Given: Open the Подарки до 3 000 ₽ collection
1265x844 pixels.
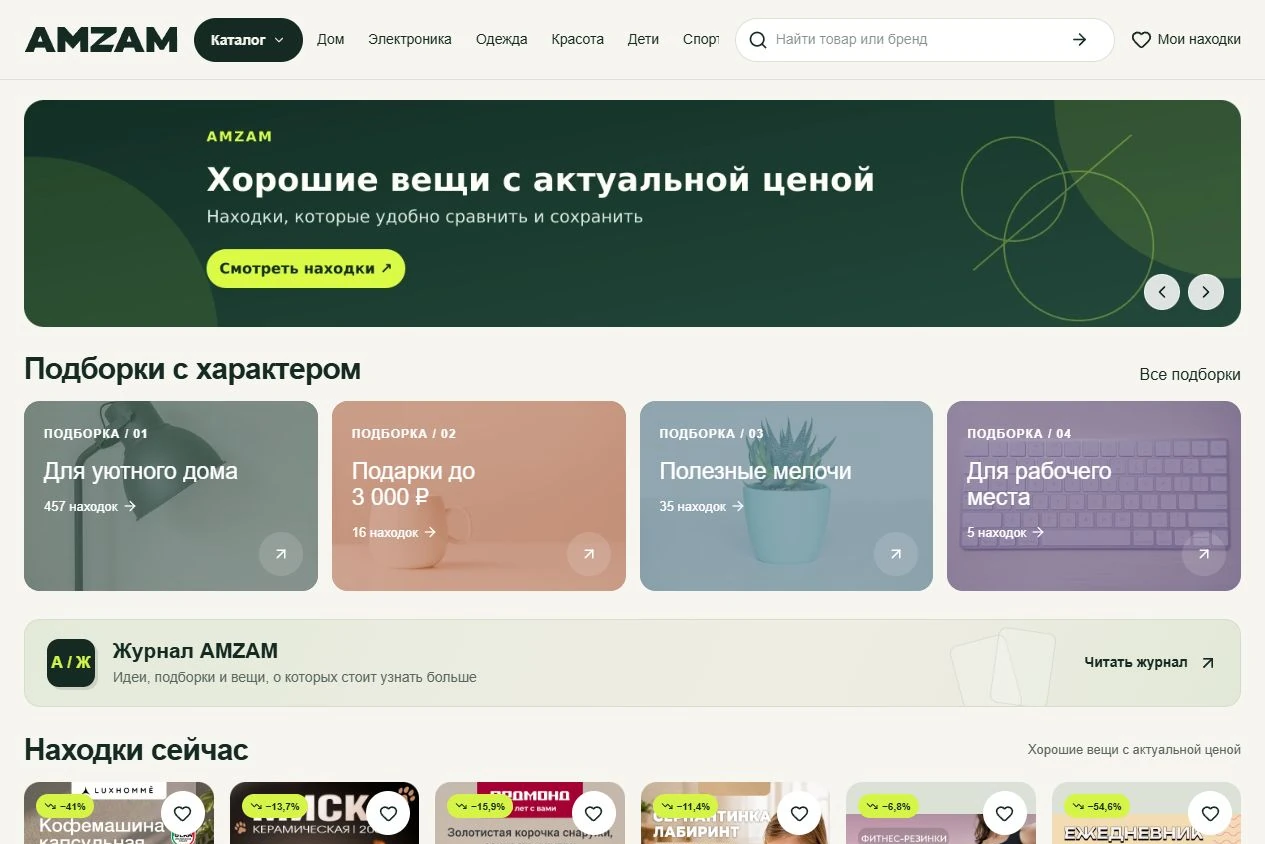Looking at the screenshot, I should [x=479, y=496].
